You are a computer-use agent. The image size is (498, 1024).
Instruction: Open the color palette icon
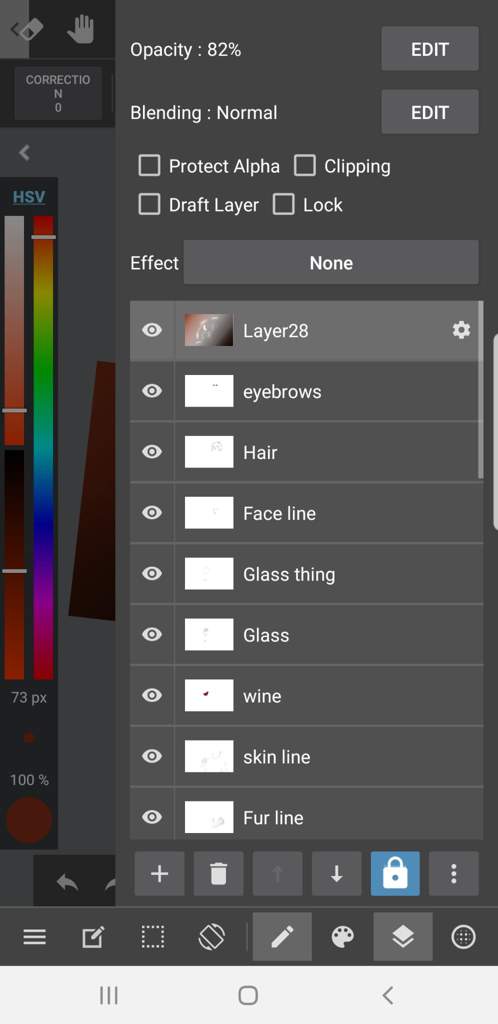343,938
